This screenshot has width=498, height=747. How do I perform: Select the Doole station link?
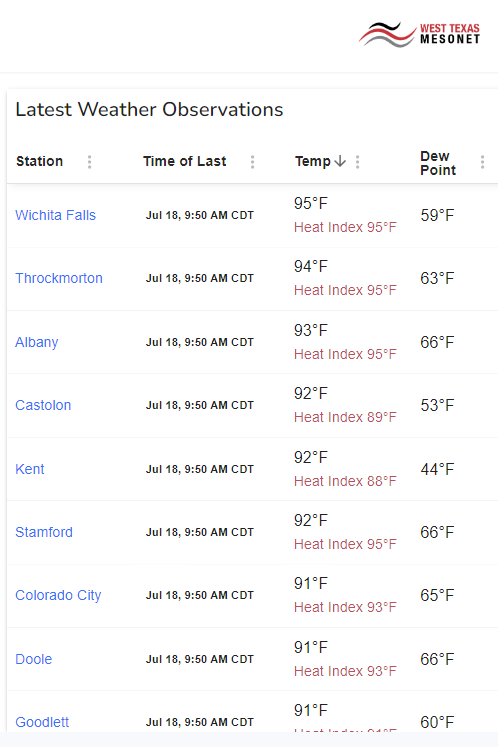point(33,659)
